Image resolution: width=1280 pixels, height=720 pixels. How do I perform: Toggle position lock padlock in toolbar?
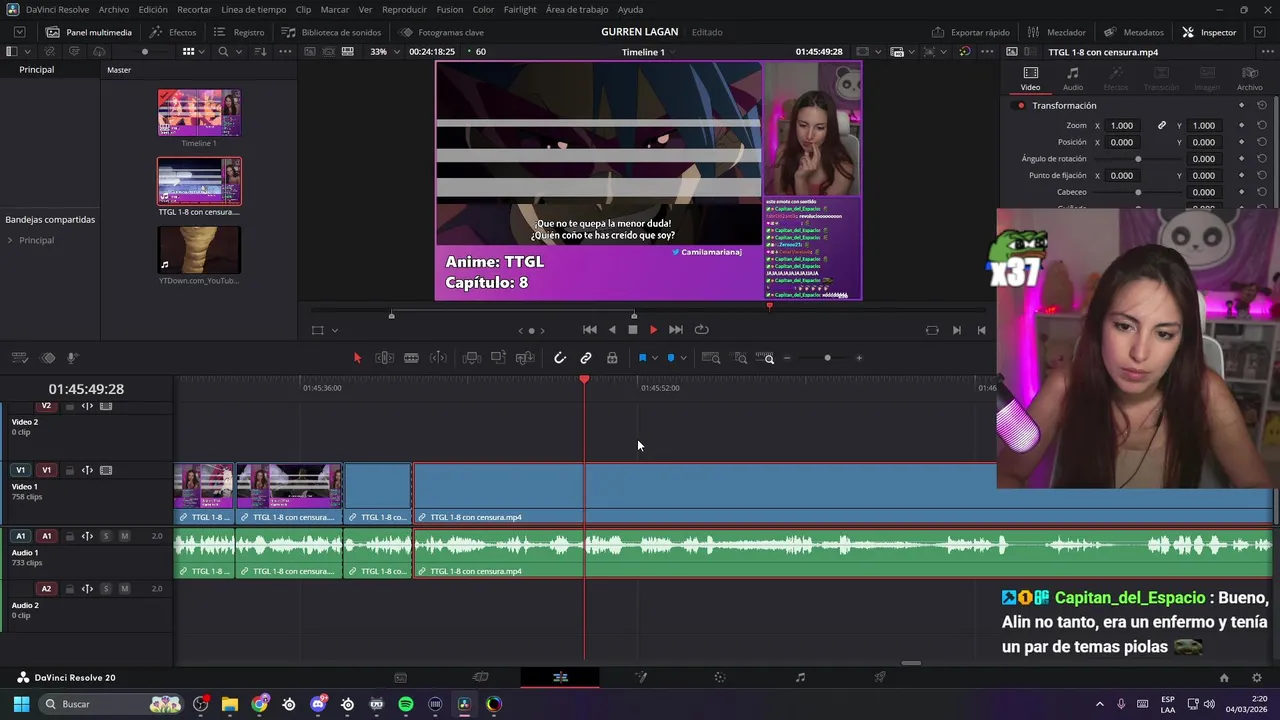pyautogui.click(x=612, y=358)
